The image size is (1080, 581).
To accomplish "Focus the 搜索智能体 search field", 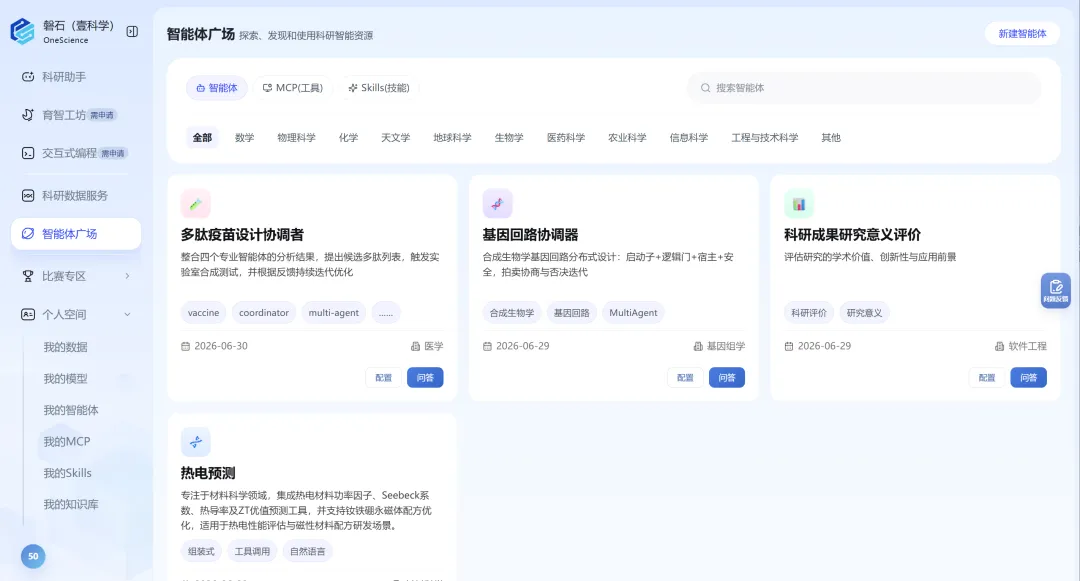I will 864,88.
